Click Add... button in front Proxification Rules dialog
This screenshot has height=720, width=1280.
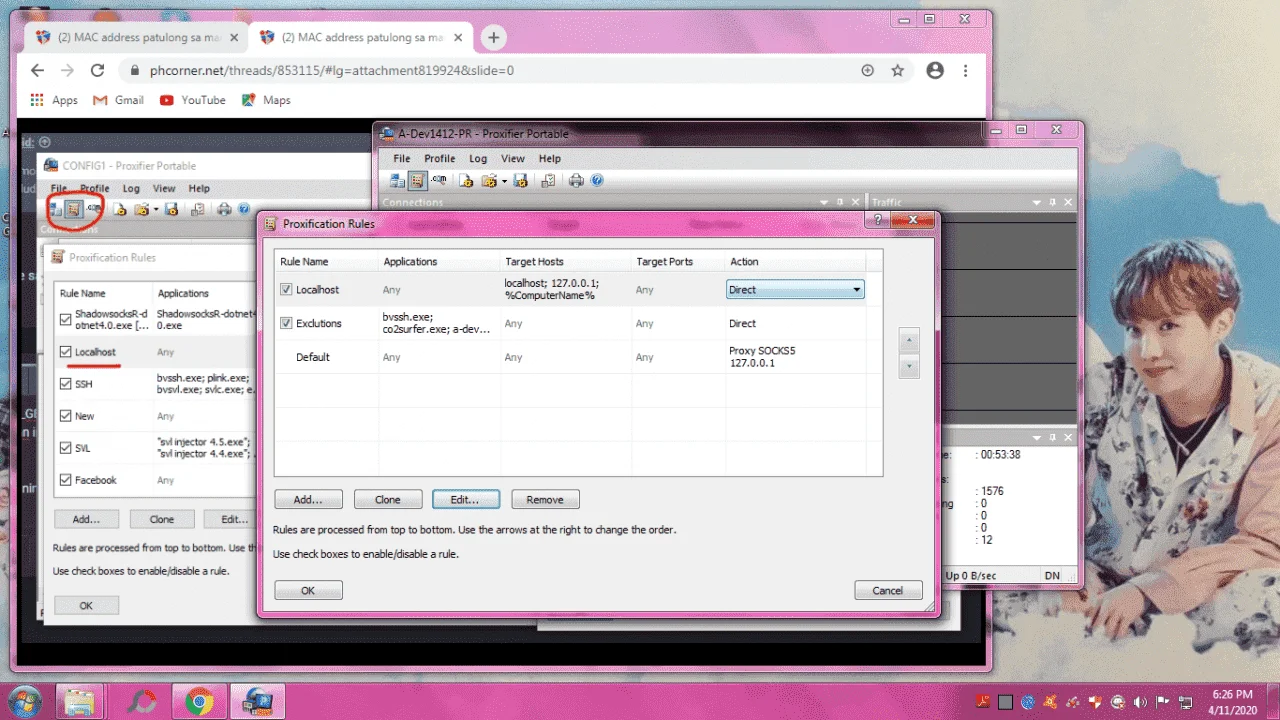[308, 499]
